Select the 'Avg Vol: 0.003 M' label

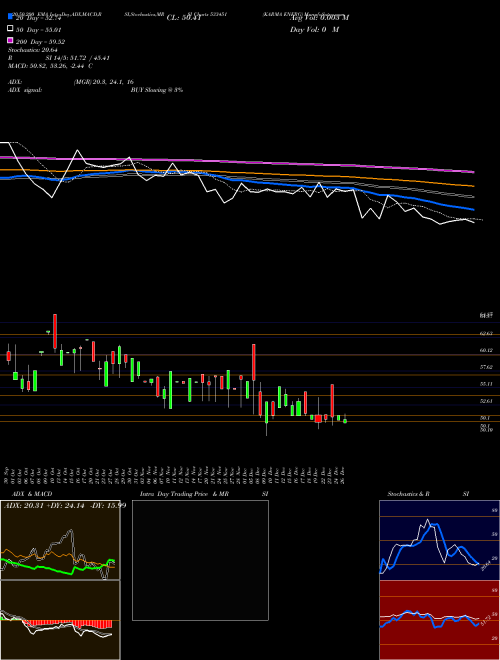point(319,18)
